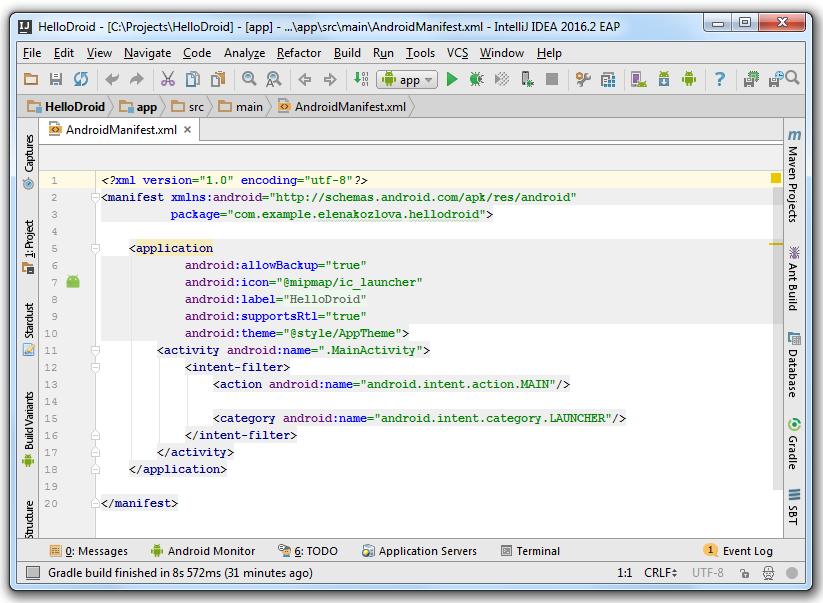Click the Undo arrow icon

(111, 79)
